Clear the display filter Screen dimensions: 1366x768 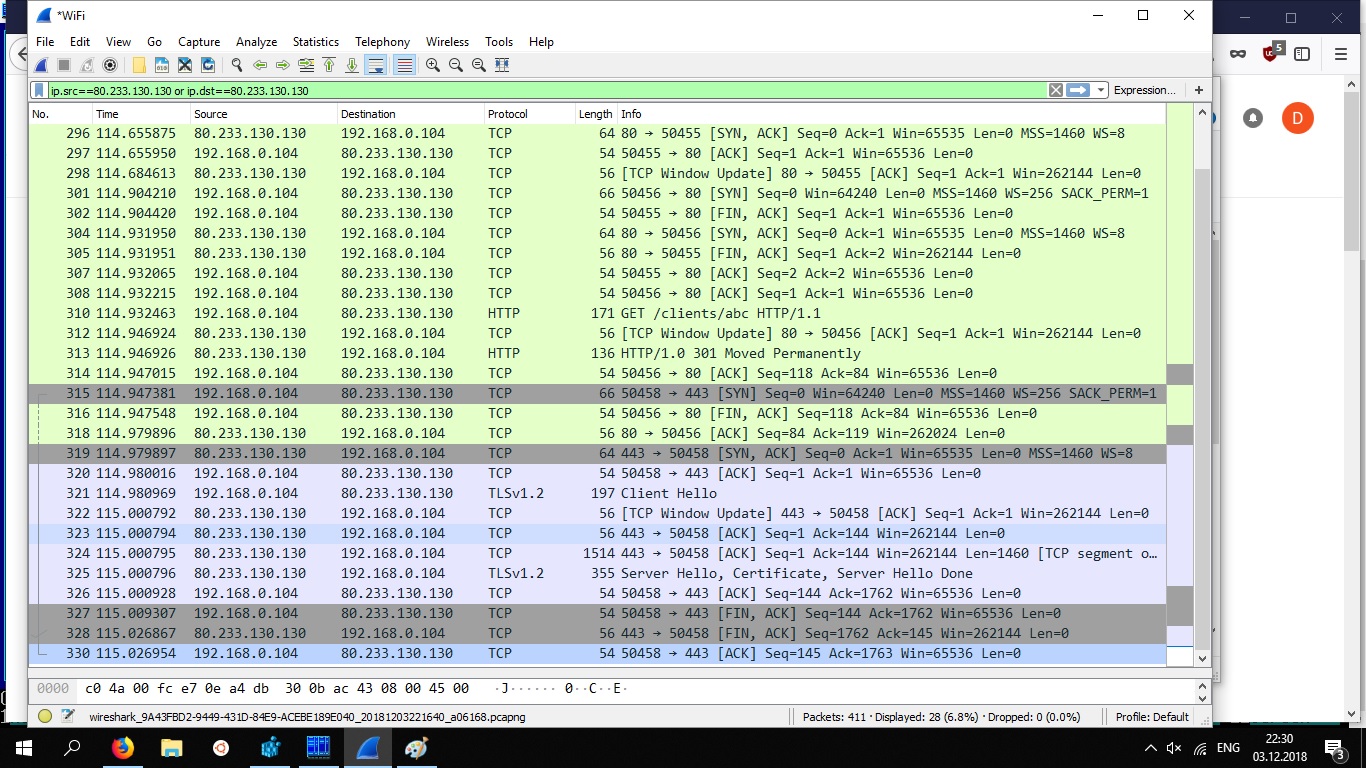[x=1055, y=90]
